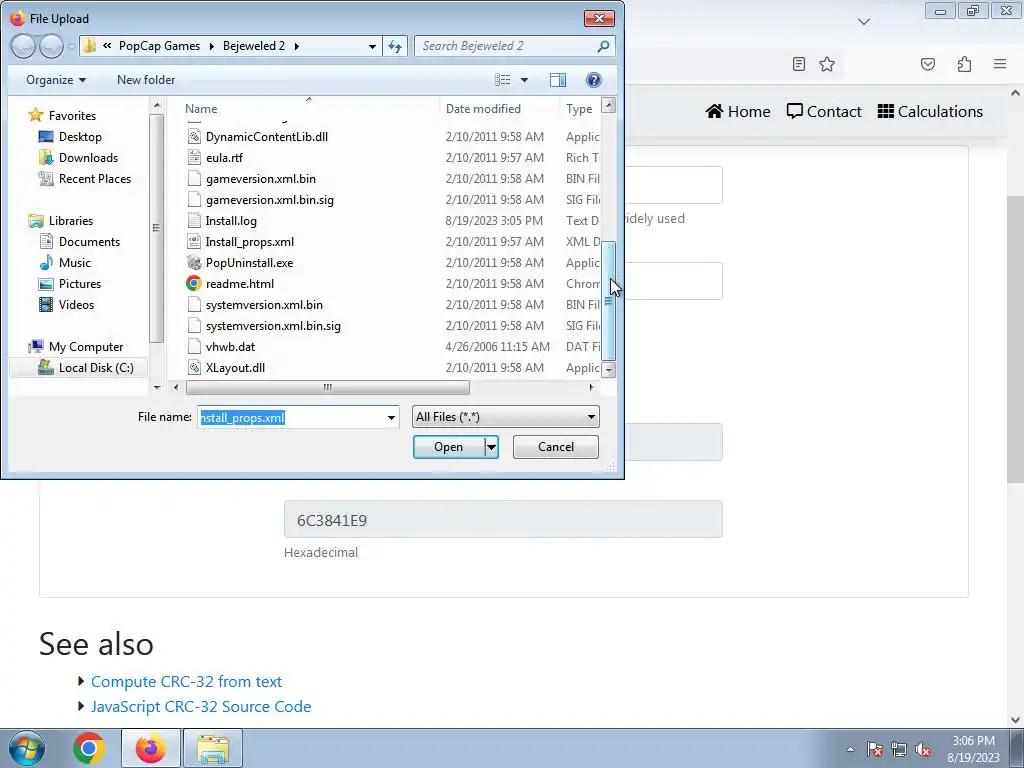Click the file list vertical scrollbar thumb
Screen dimensions: 1024x768
click(608, 300)
